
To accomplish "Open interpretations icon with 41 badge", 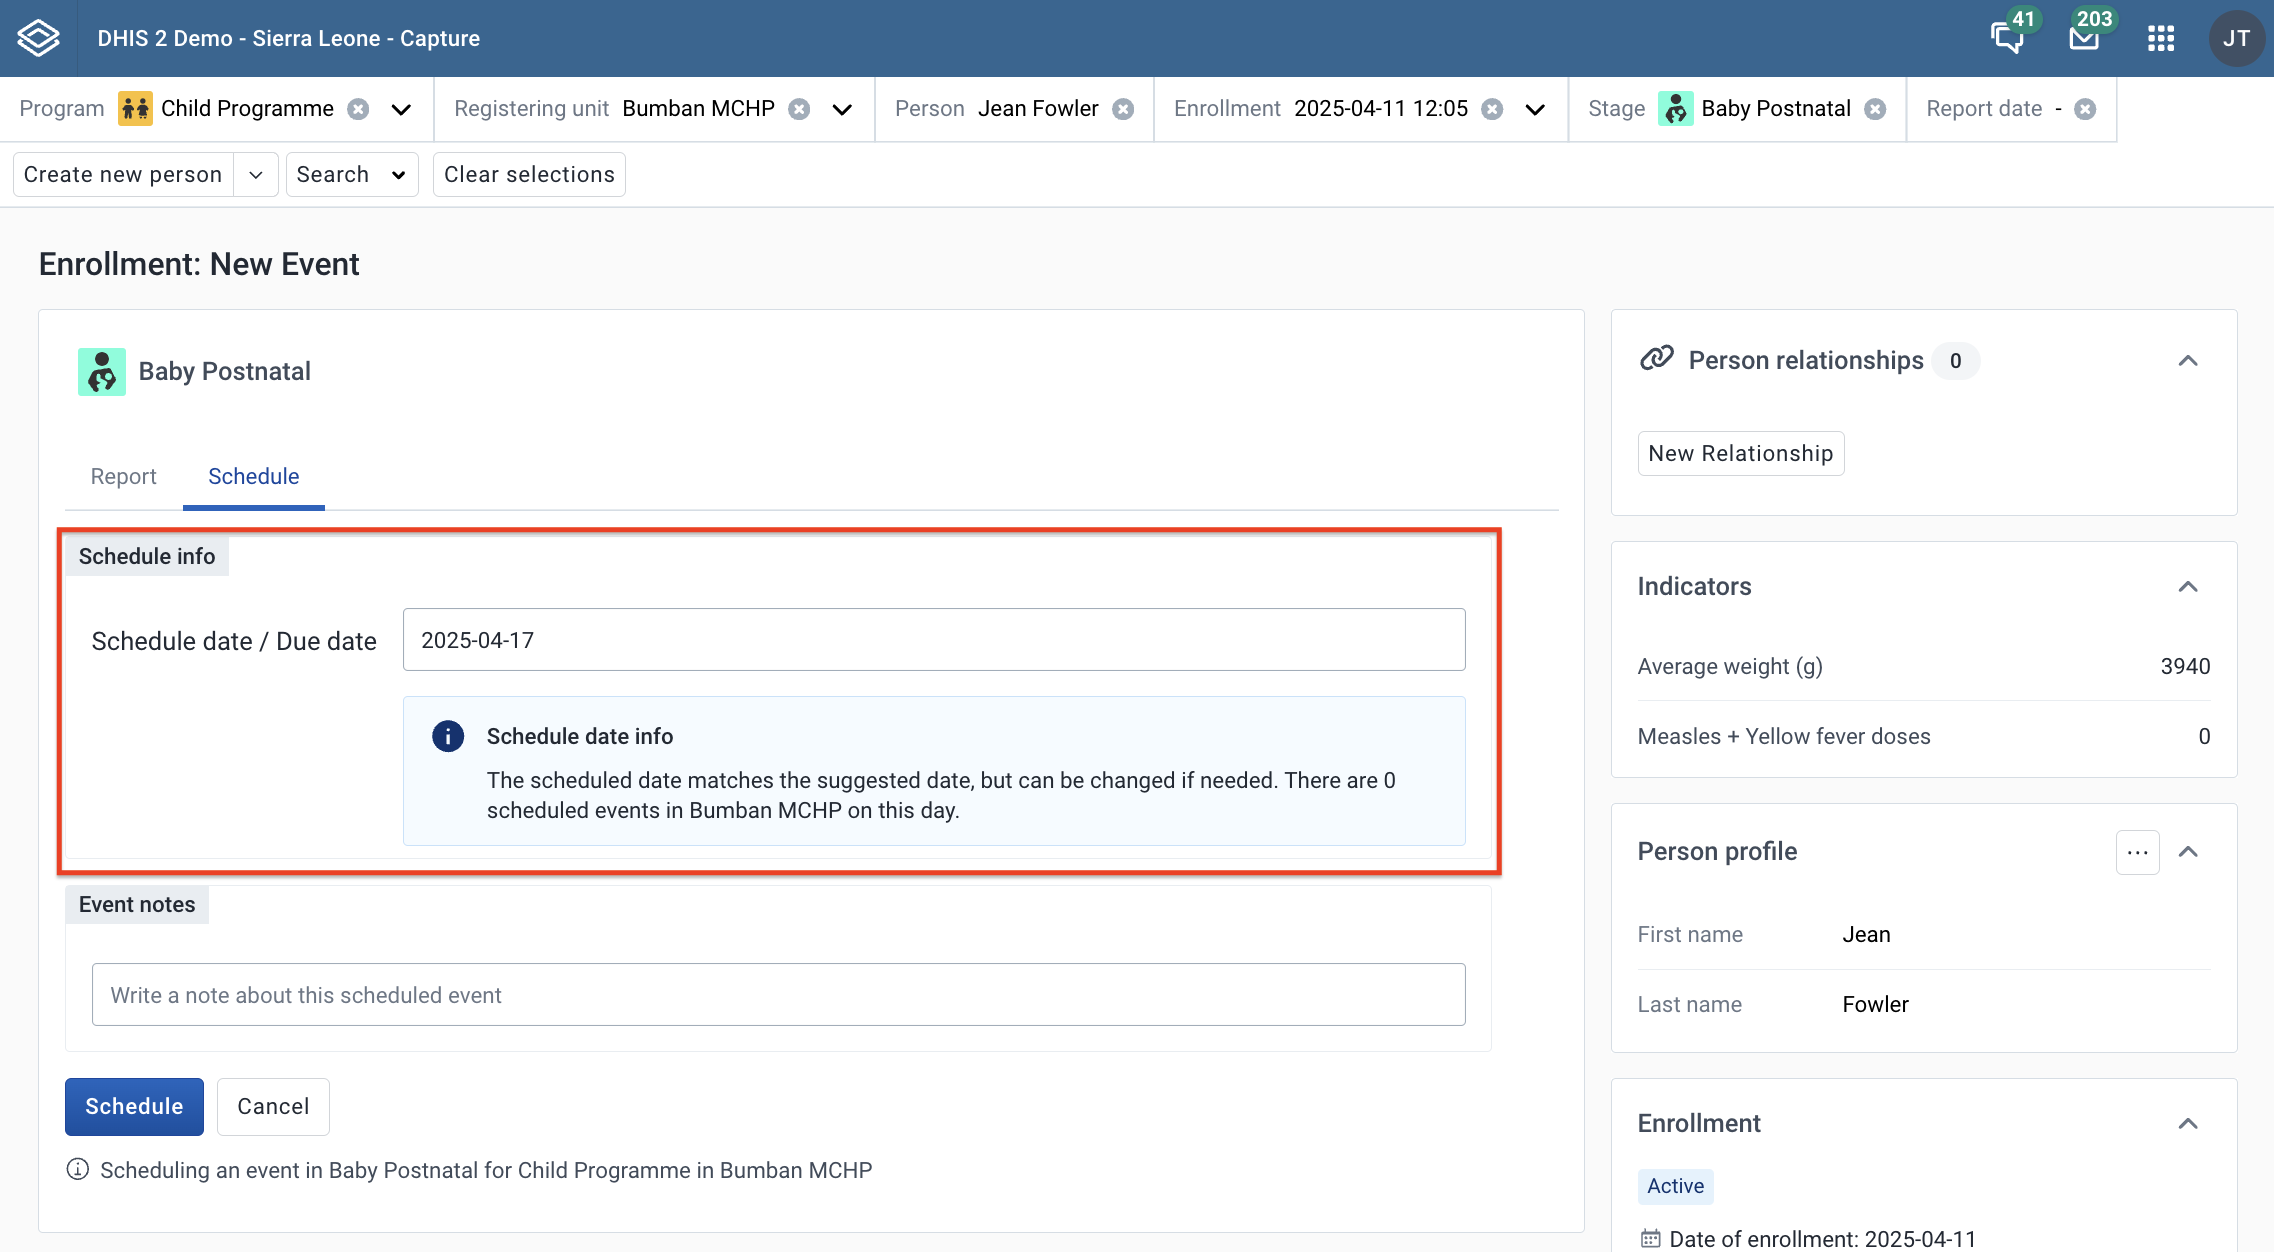I will pos(2008,38).
